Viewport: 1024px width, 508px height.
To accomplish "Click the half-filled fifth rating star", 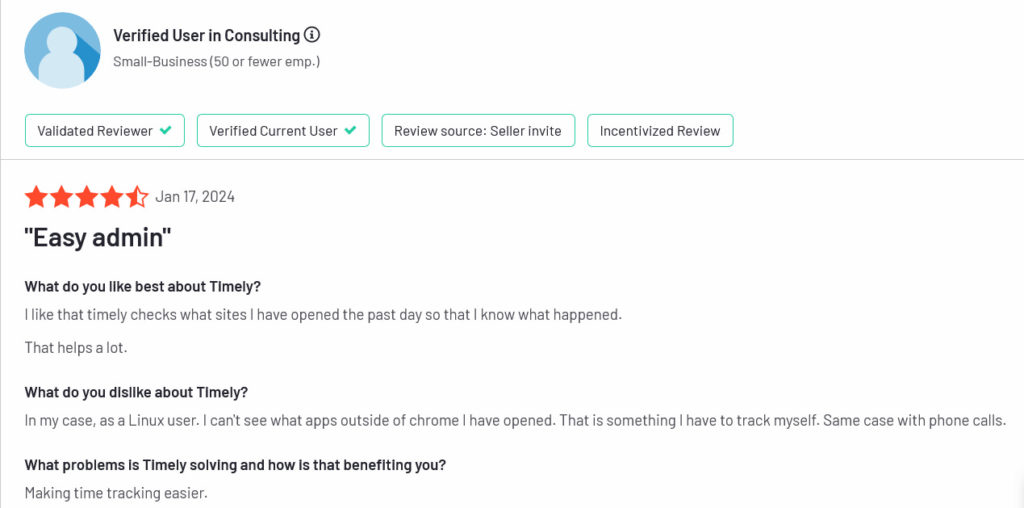I will coord(137,197).
